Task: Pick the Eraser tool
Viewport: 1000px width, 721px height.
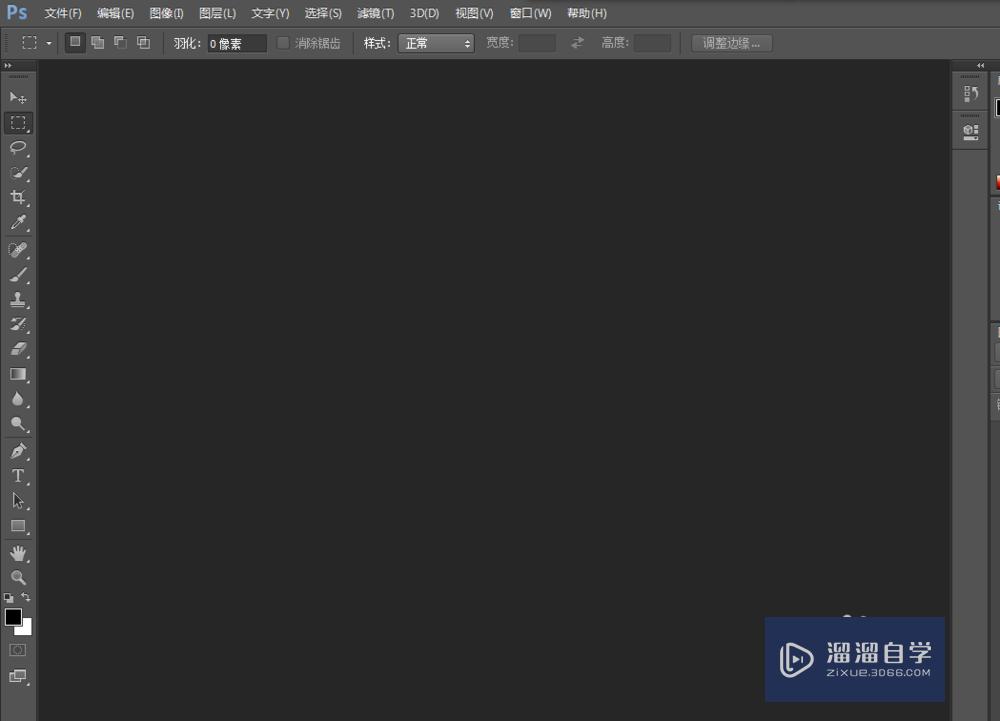Action: coord(17,350)
